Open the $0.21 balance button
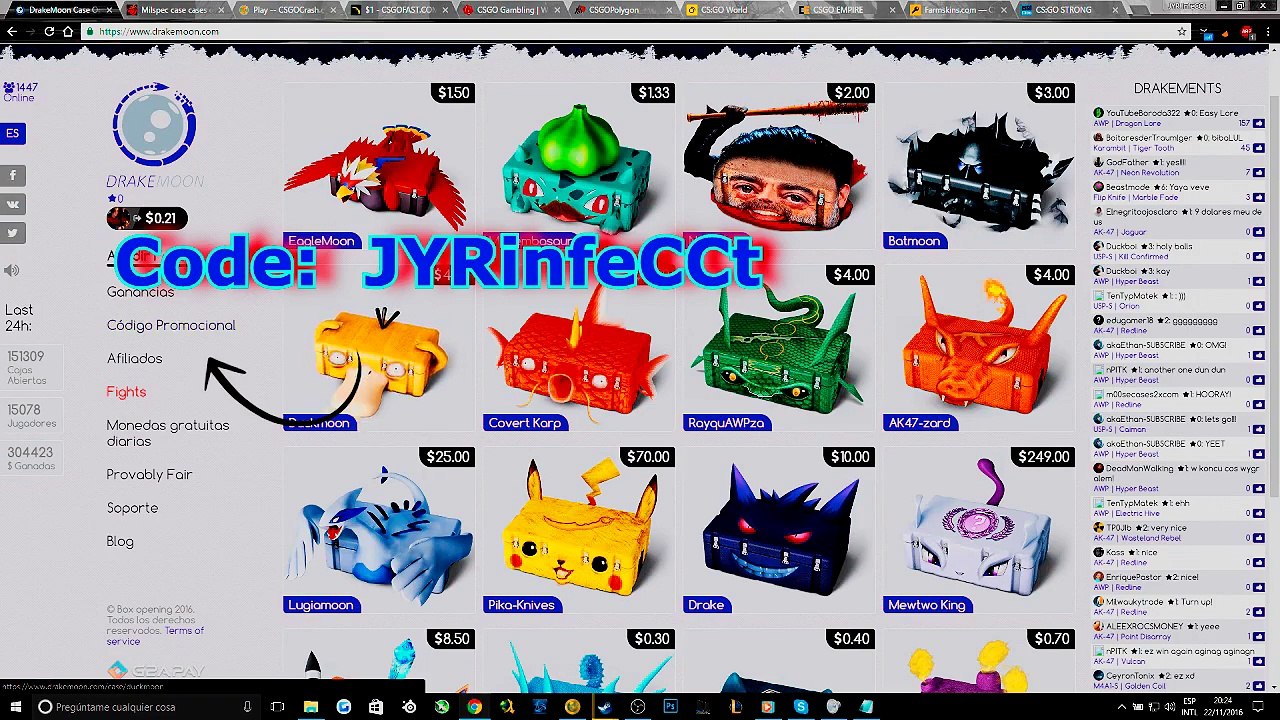 [147, 218]
